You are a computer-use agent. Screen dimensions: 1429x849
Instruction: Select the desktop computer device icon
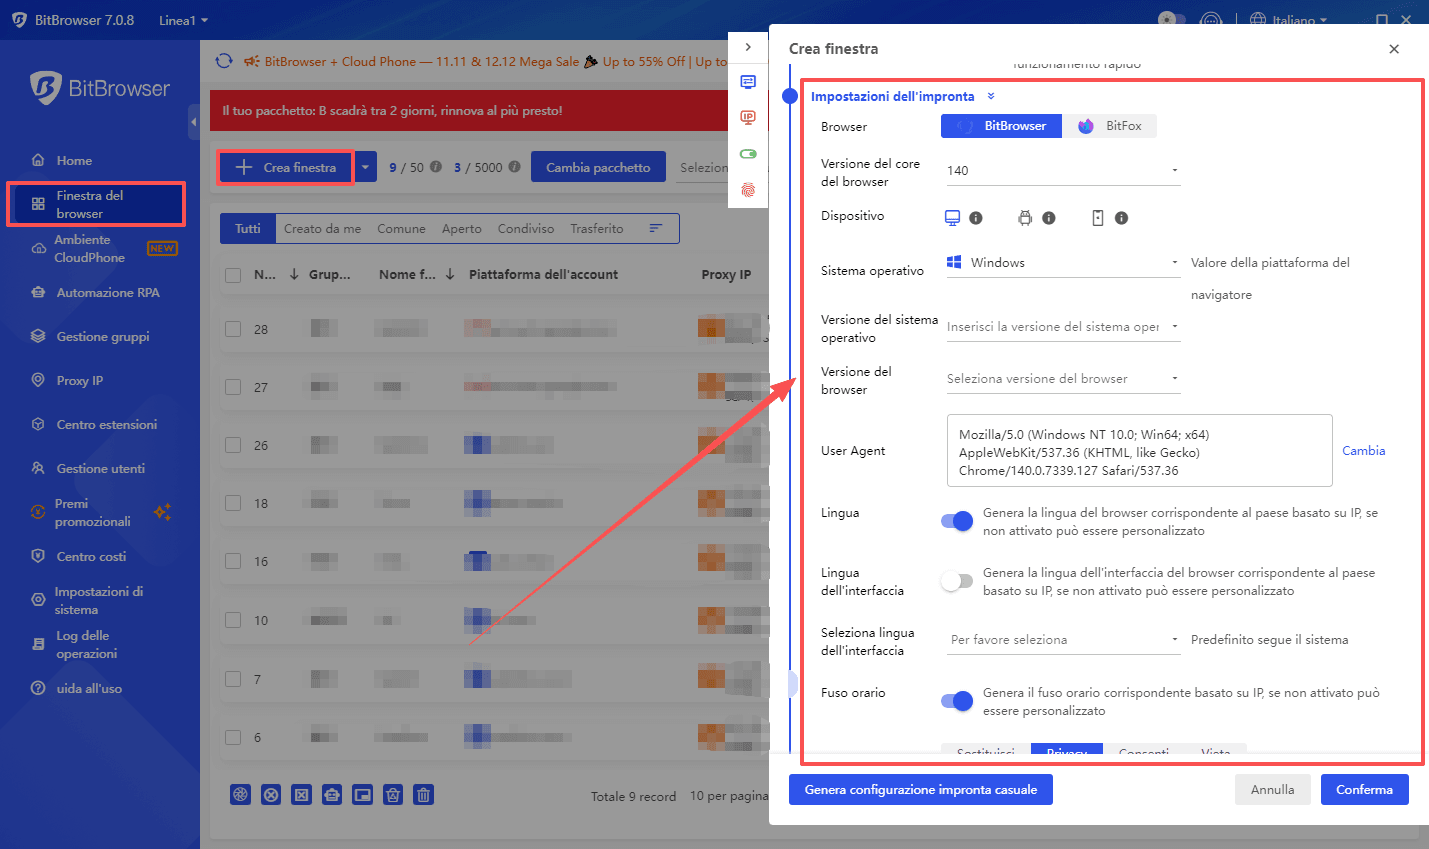(952, 218)
